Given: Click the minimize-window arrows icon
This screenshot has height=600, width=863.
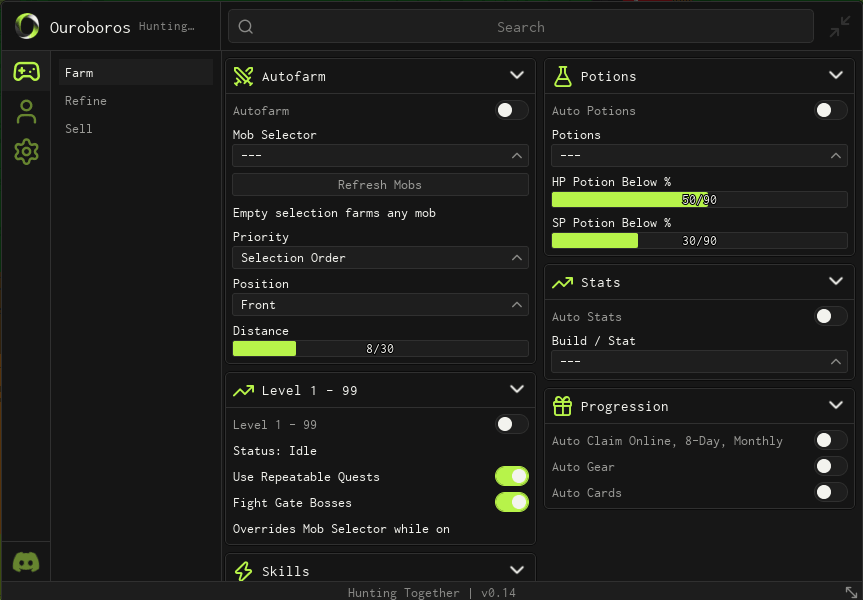Looking at the screenshot, I should pos(840,26).
